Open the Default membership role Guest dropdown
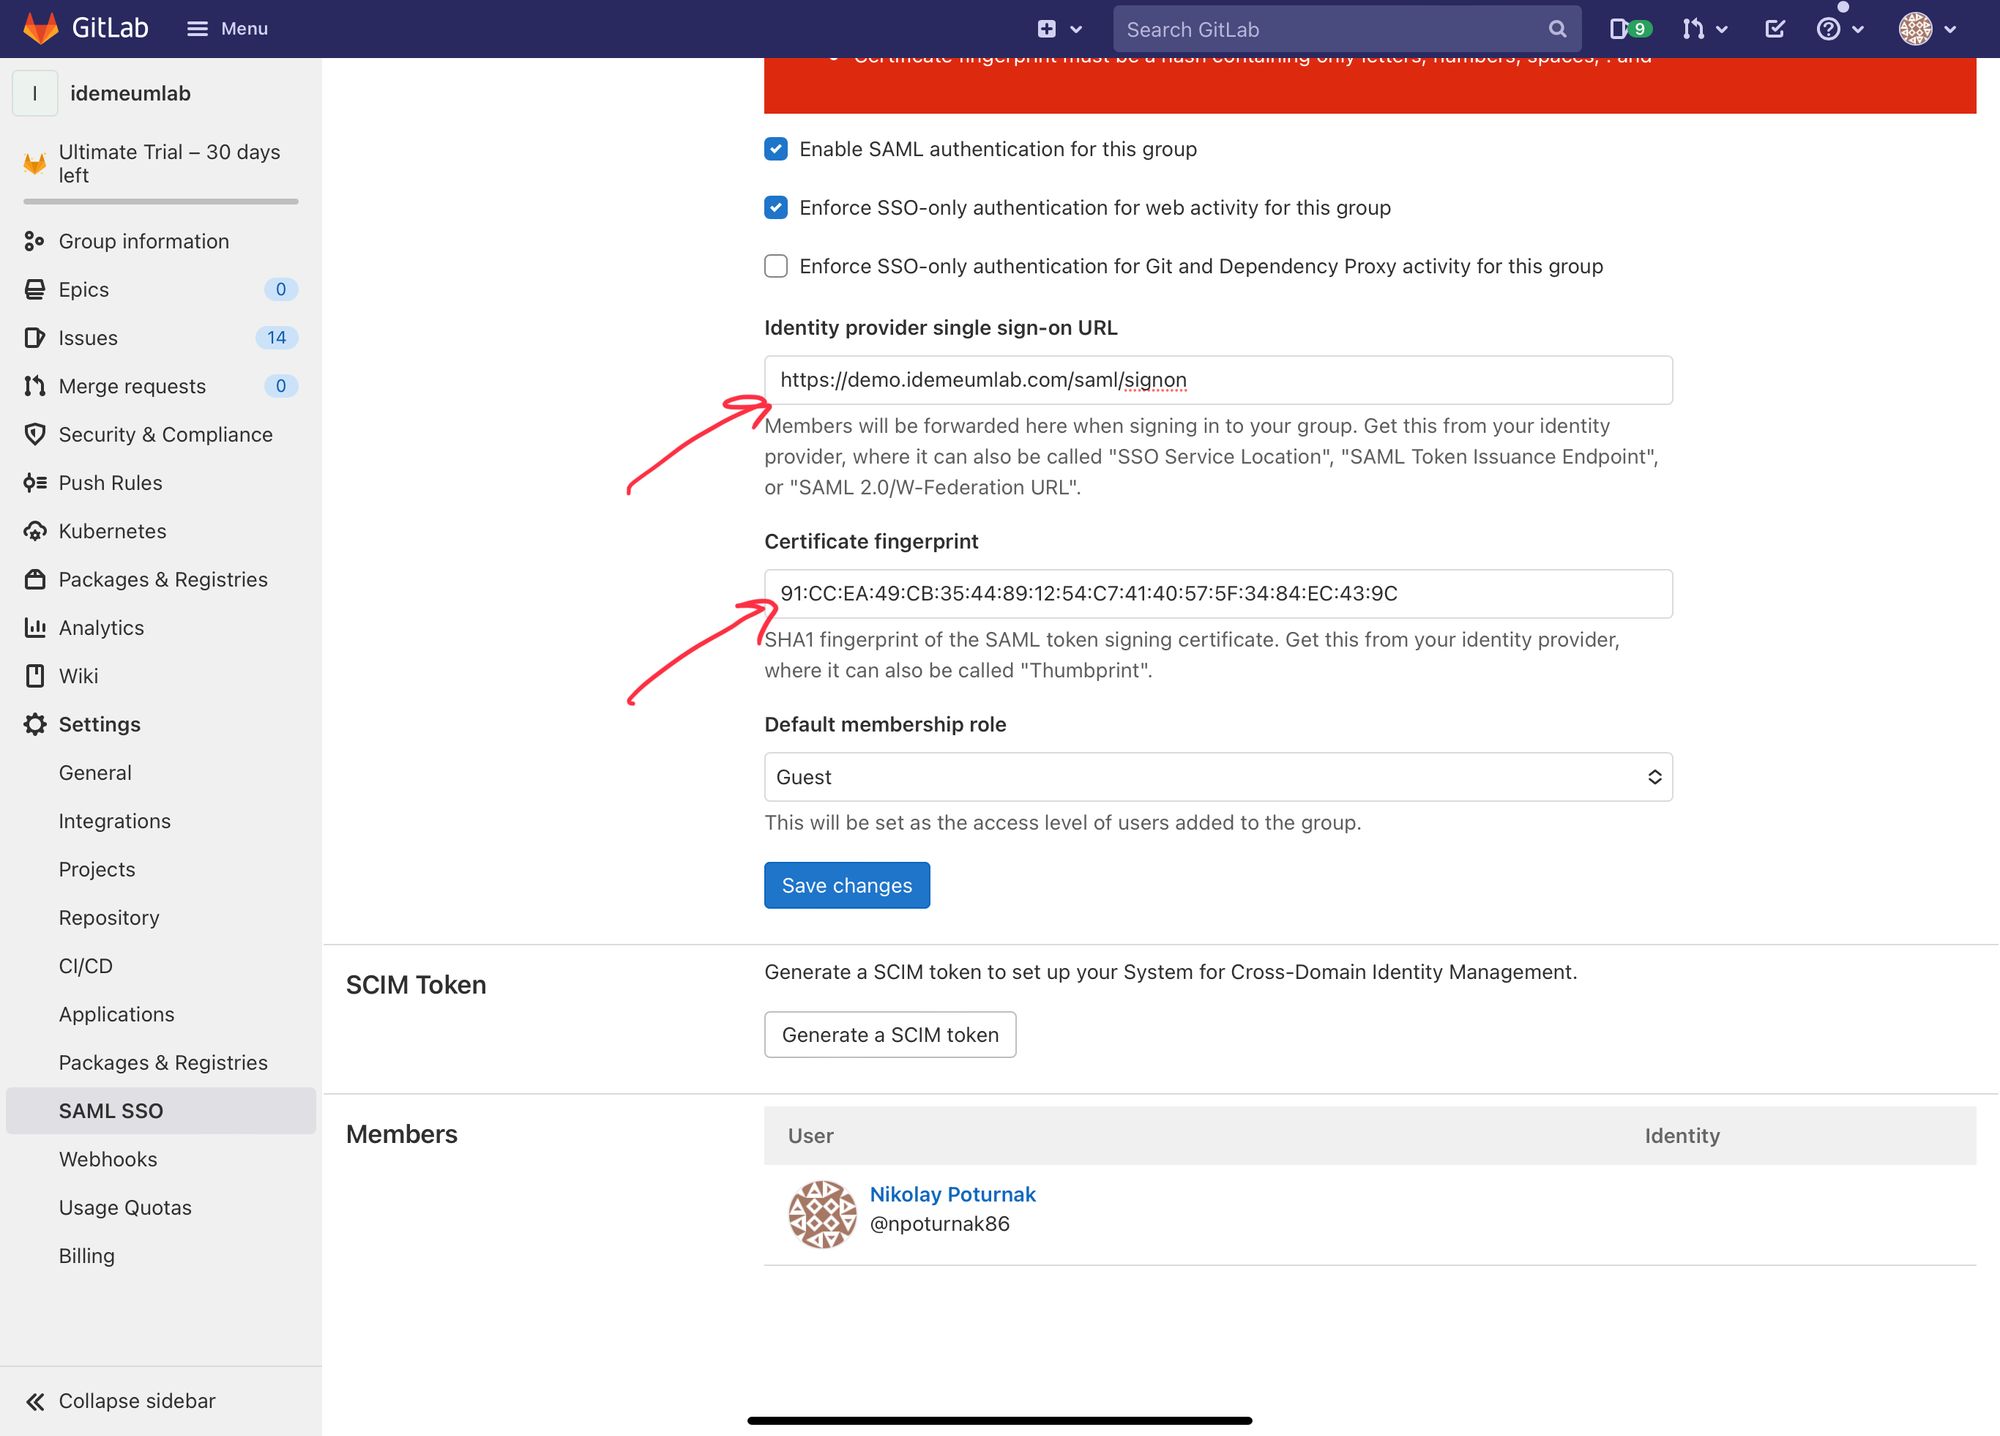2000x1436 pixels. (1218, 777)
